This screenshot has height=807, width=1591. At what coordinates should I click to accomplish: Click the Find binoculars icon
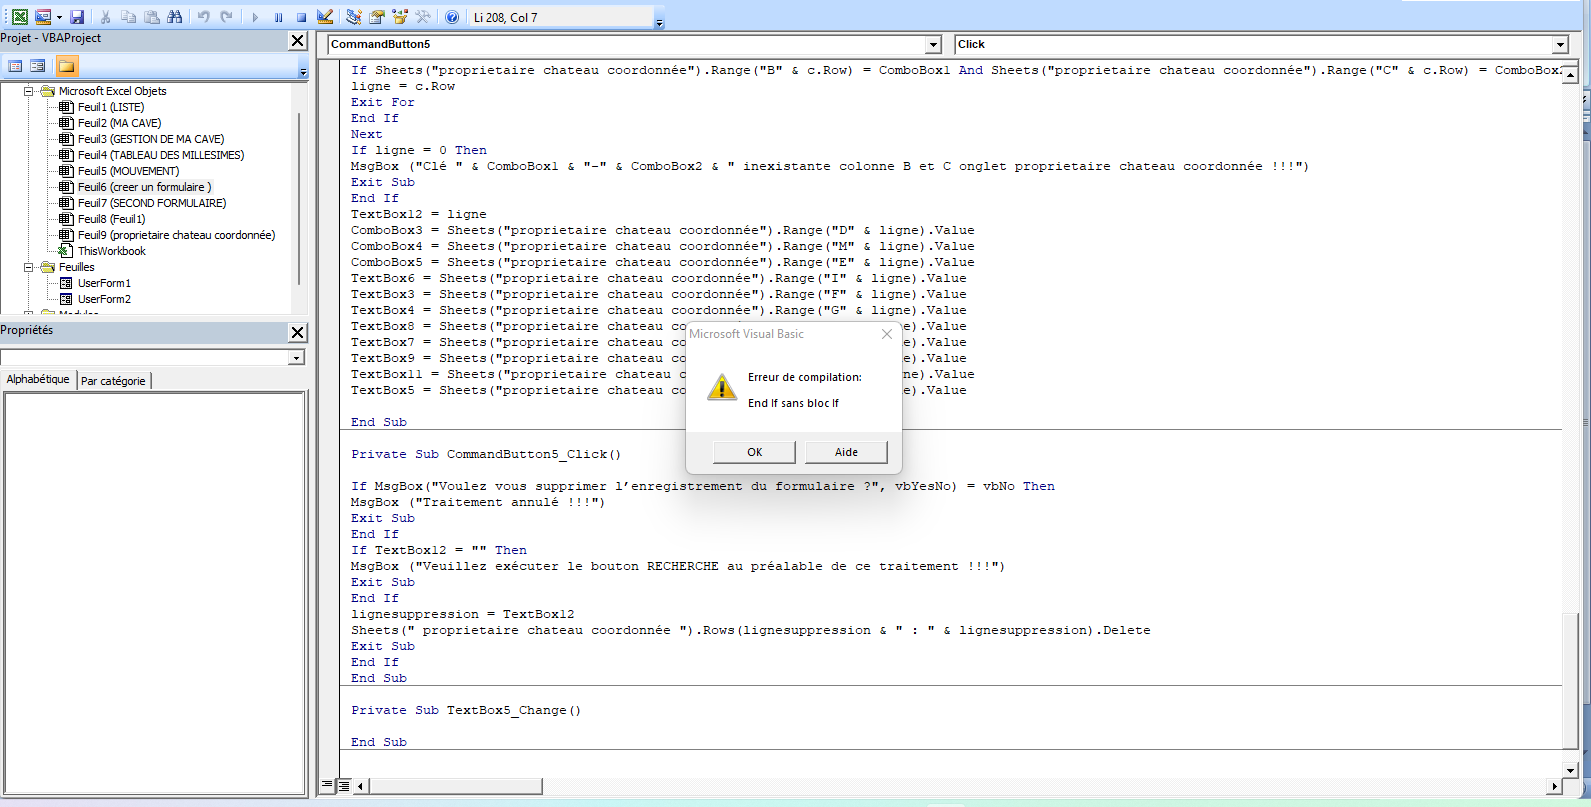click(175, 17)
